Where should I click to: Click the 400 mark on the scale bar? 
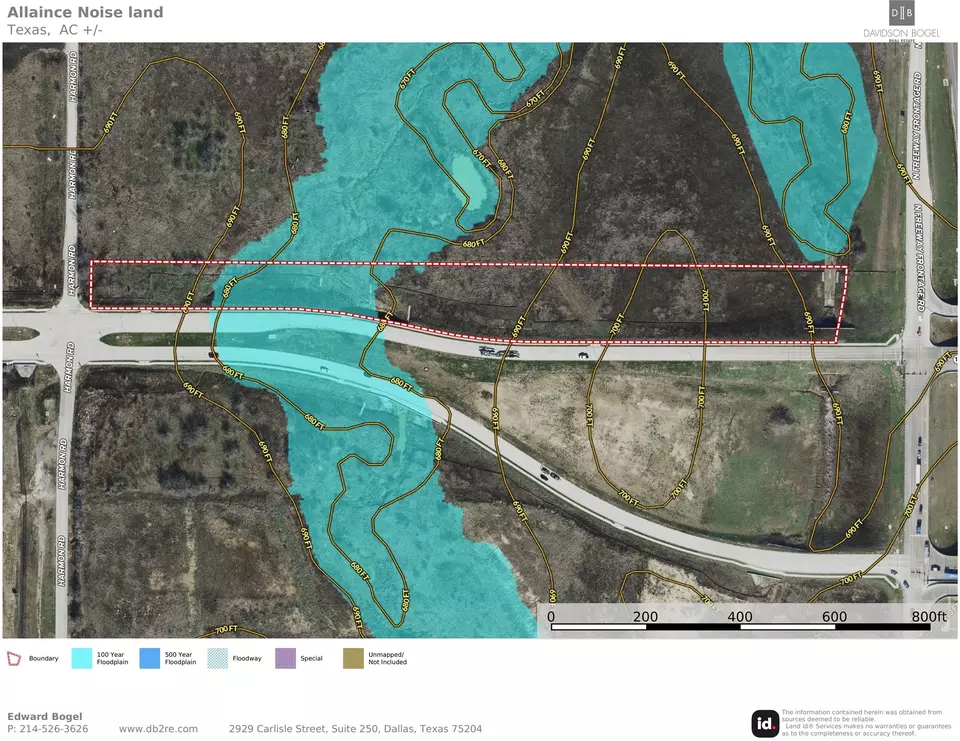click(x=740, y=616)
